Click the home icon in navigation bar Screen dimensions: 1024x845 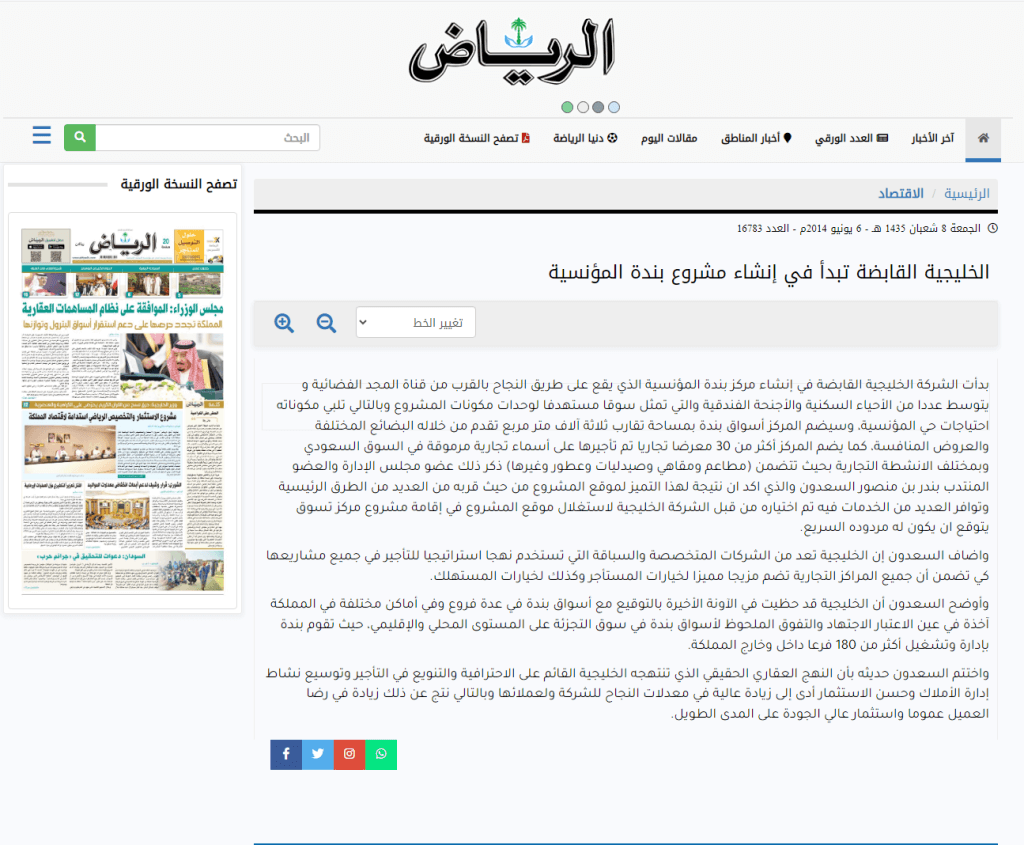(x=983, y=138)
